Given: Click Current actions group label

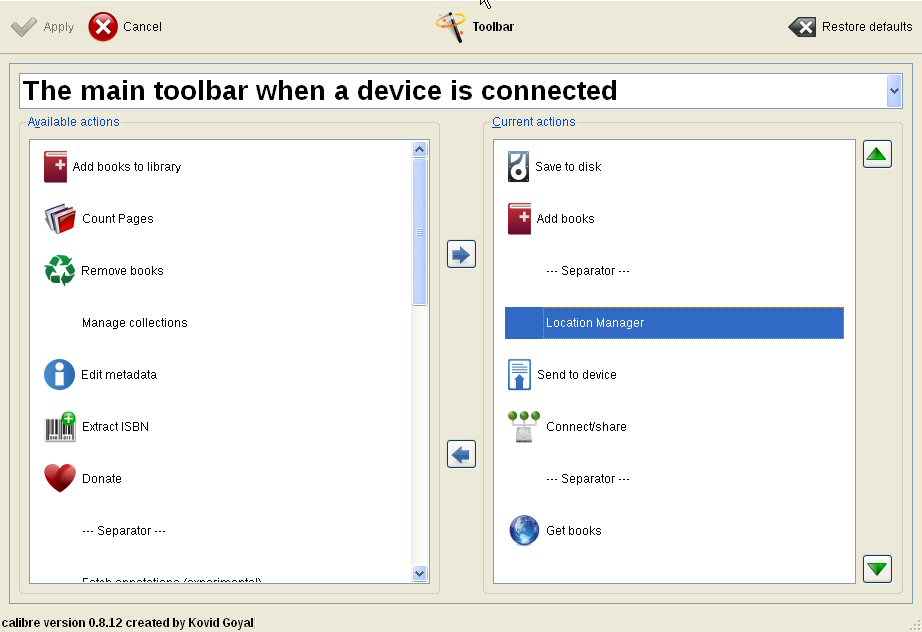Looking at the screenshot, I should pyautogui.click(x=534, y=122).
